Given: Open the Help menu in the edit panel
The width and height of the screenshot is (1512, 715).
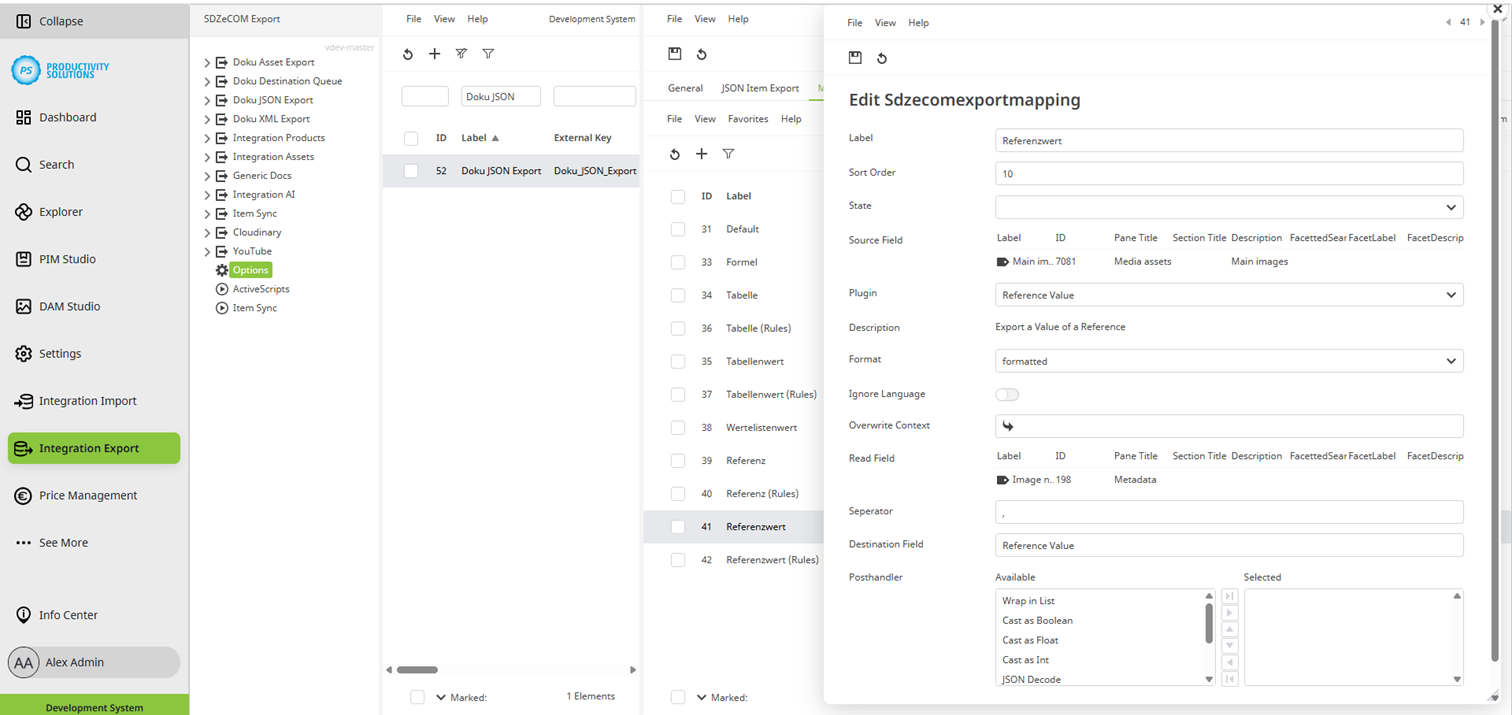Looking at the screenshot, I should (x=918, y=22).
